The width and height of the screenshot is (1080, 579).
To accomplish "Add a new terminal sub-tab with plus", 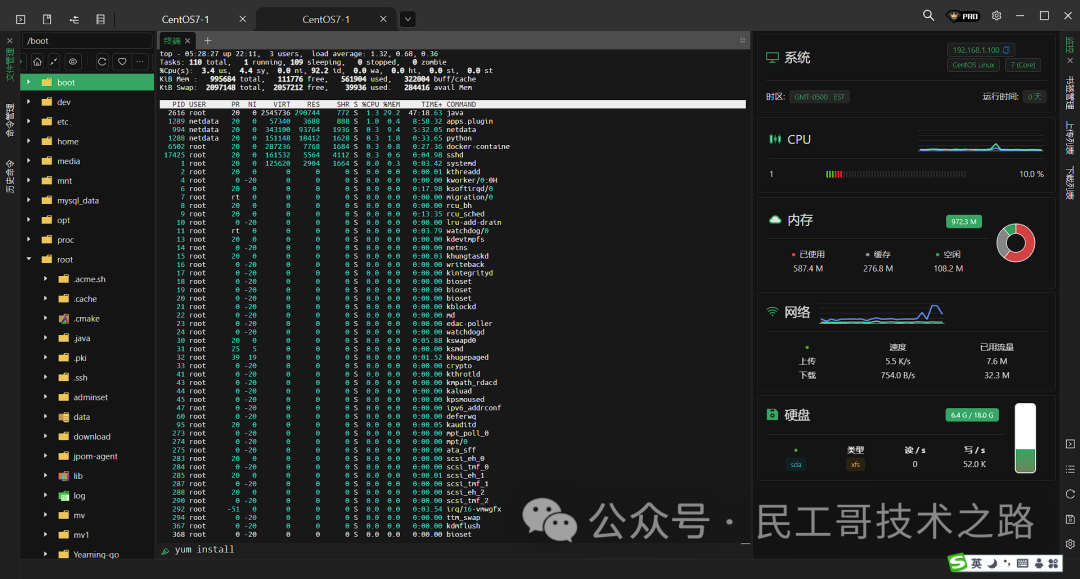I will pyautogui.click(x=207, y=41).
